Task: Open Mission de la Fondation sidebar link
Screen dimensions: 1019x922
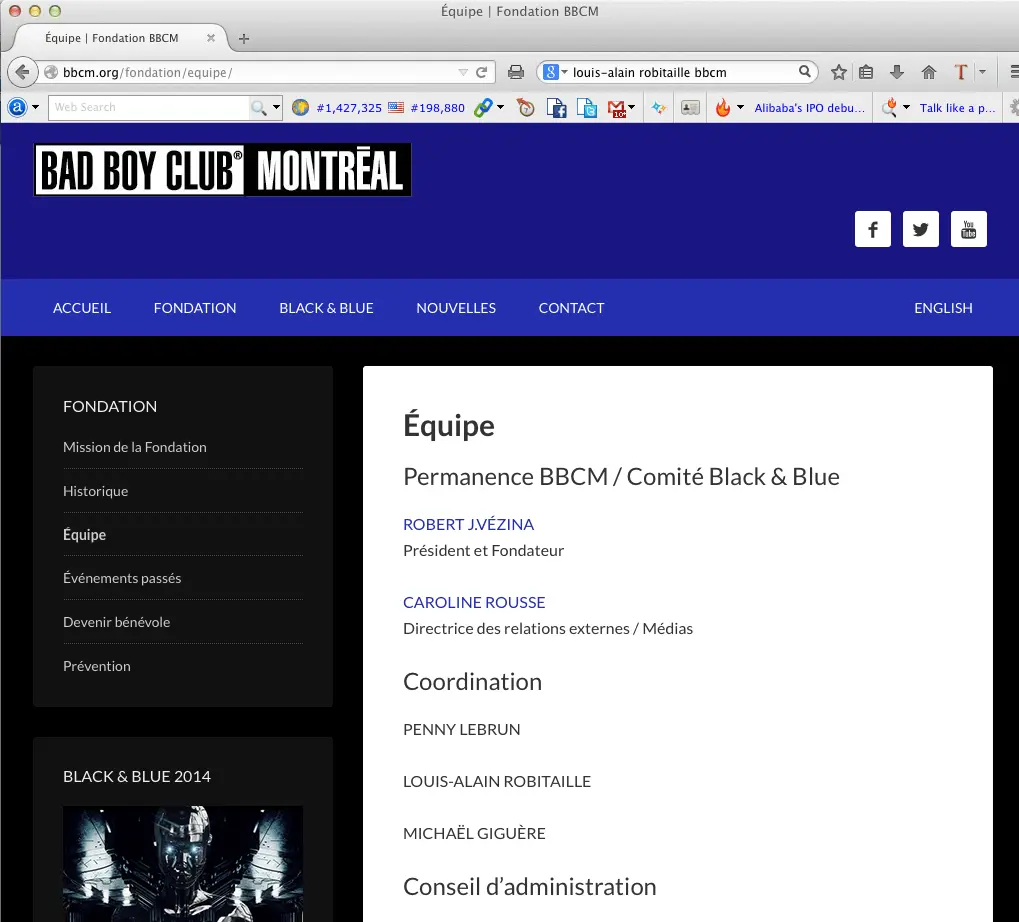Action: pos(135,447)
